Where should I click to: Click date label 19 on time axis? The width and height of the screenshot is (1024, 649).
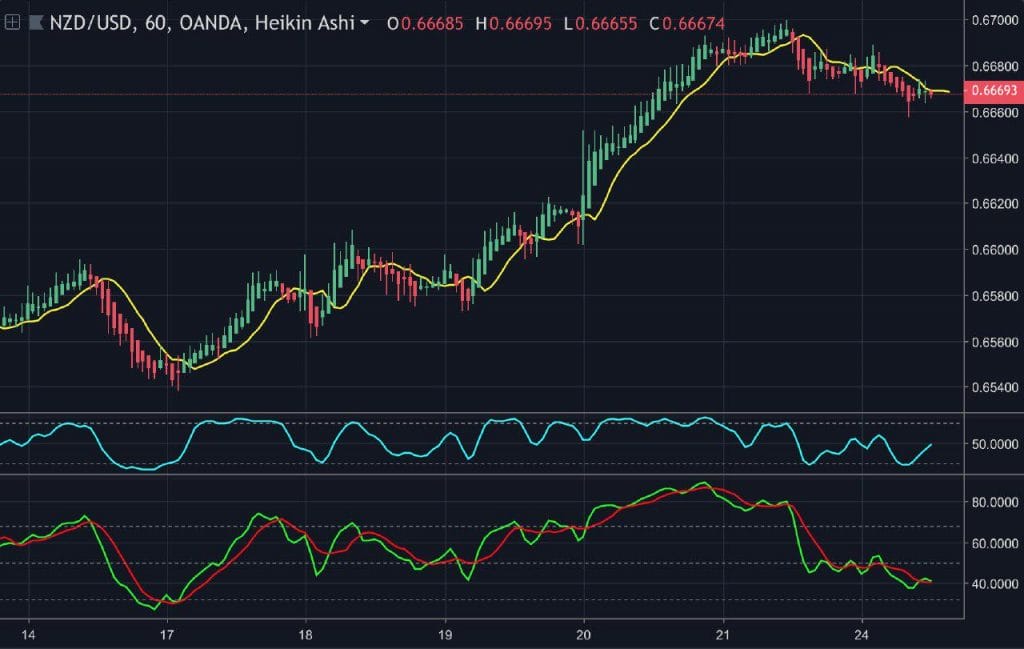pyautogui.click(x=445, y=635)
